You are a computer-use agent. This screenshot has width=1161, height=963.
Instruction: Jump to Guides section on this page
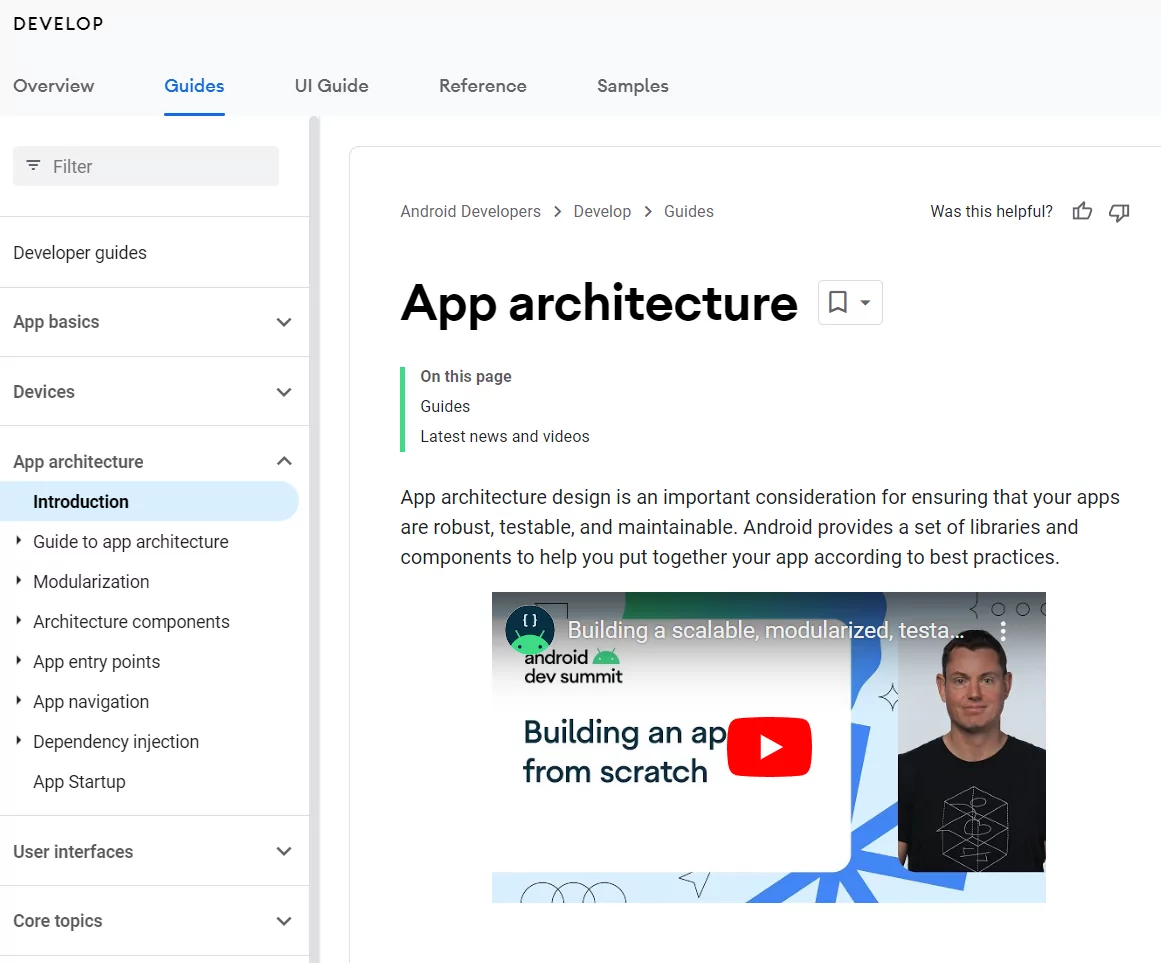coord(445,406)
